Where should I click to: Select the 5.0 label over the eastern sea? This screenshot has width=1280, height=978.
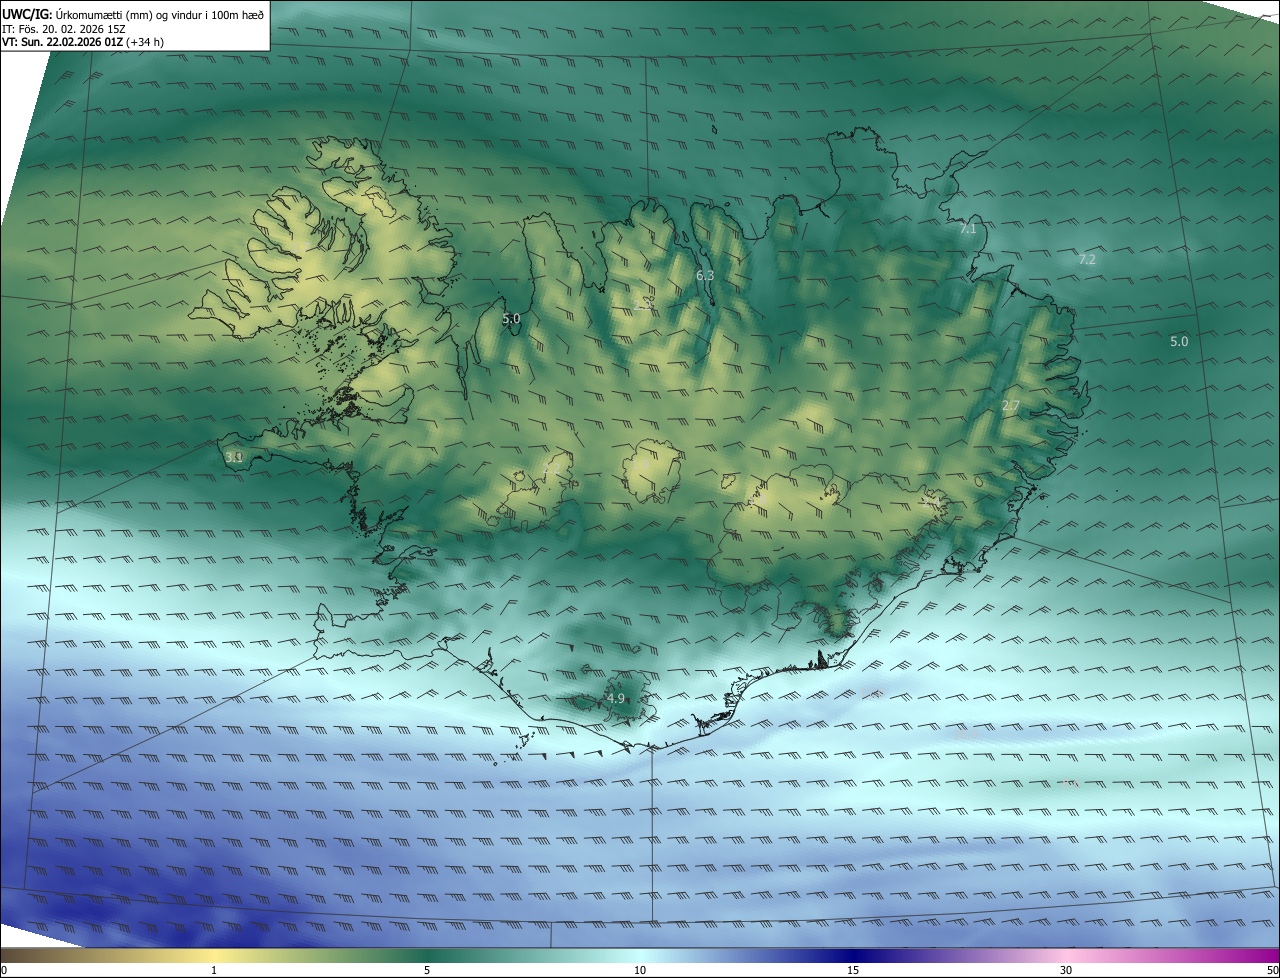pos(1179,341)
